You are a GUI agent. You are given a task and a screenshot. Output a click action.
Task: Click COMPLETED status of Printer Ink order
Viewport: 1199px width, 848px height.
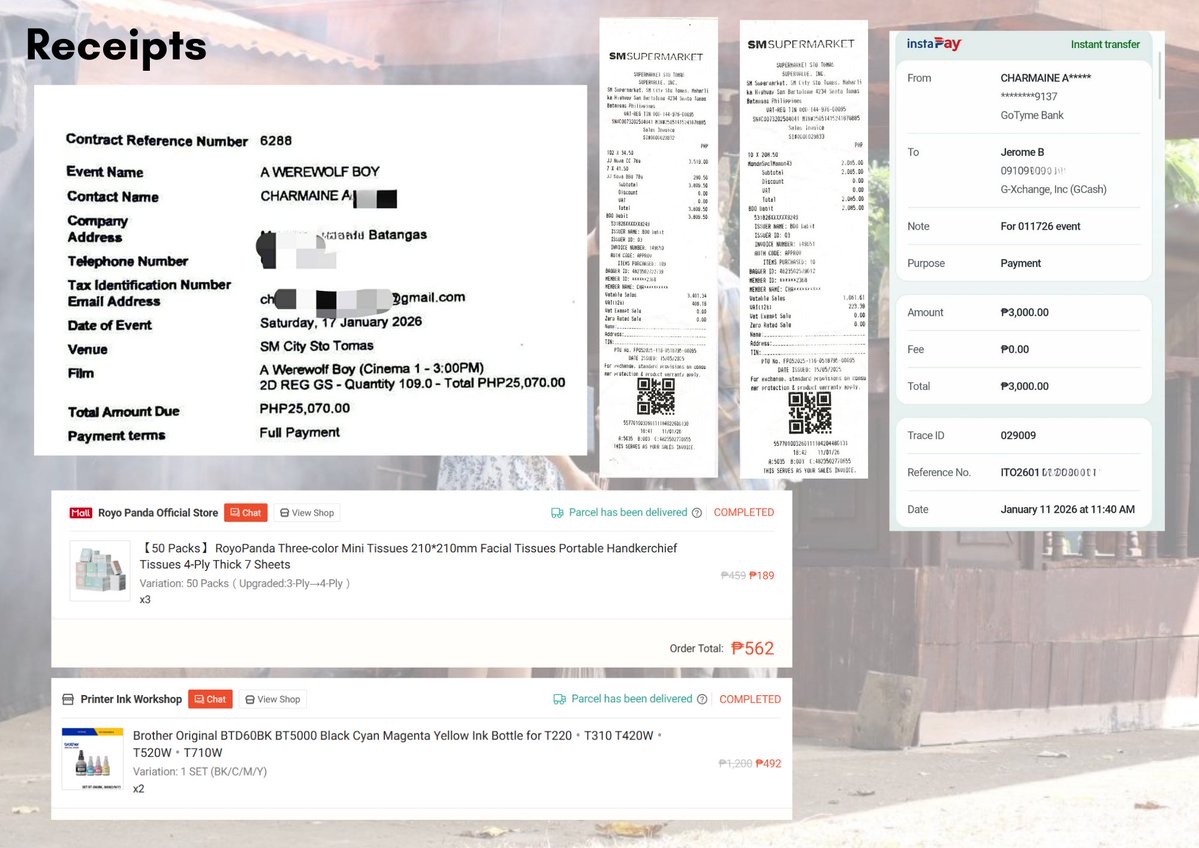coord(749,699)
